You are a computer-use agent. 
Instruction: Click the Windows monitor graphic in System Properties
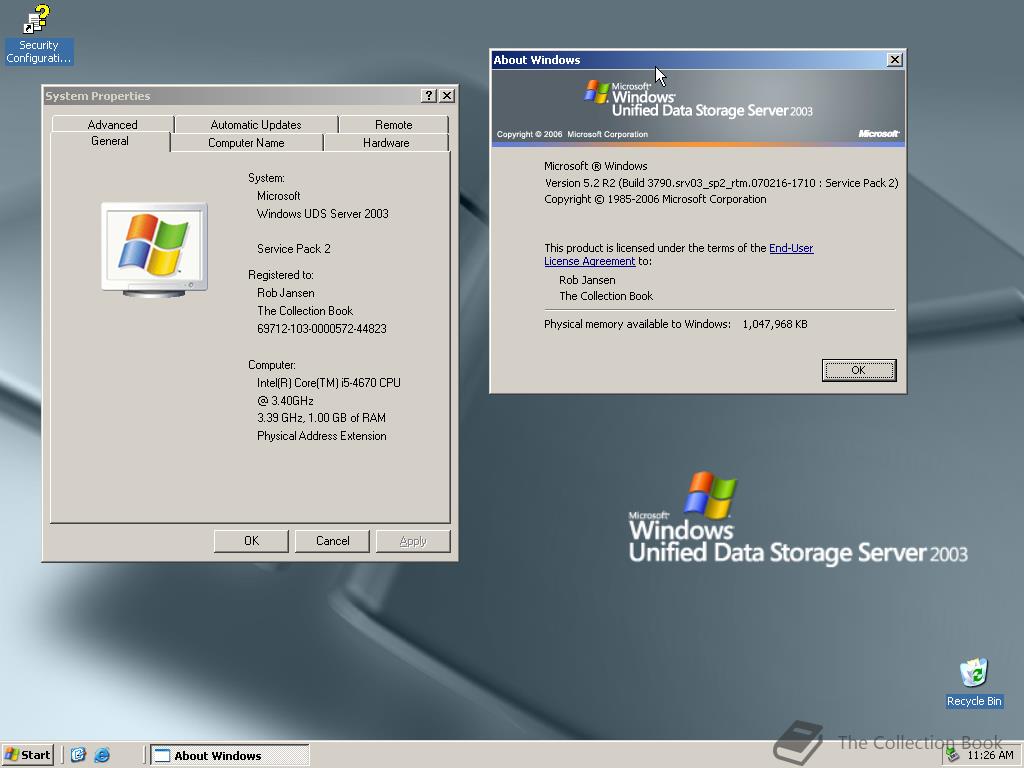coord(153,250)
